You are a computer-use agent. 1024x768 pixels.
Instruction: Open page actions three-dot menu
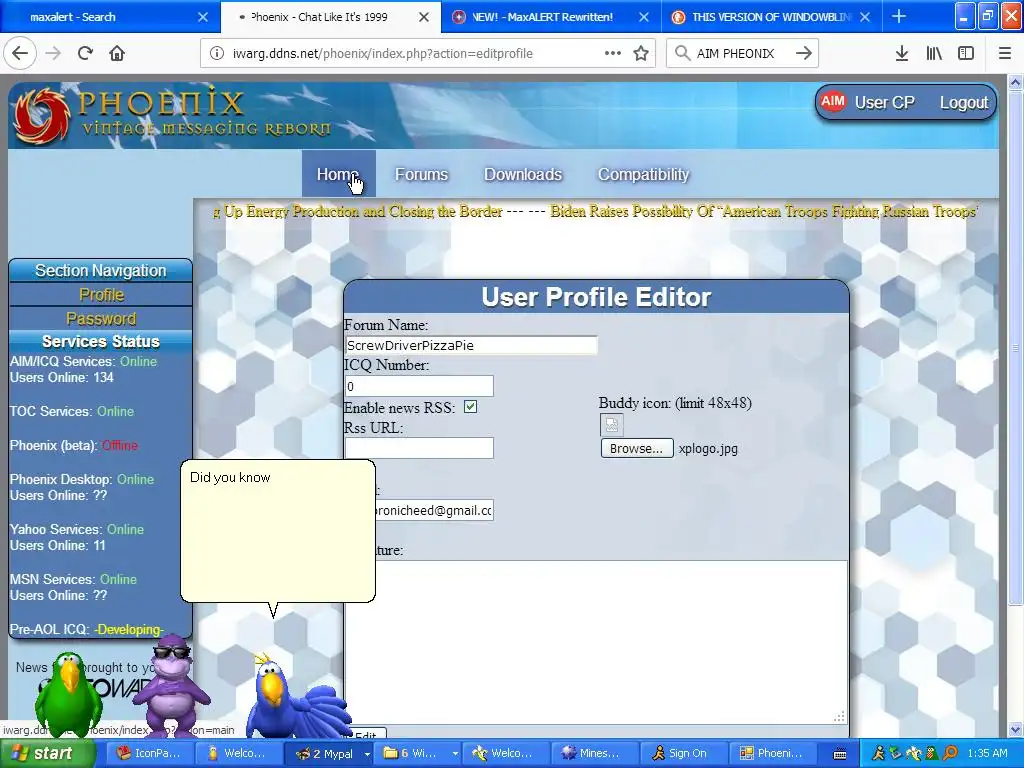[x=613, y=54]
